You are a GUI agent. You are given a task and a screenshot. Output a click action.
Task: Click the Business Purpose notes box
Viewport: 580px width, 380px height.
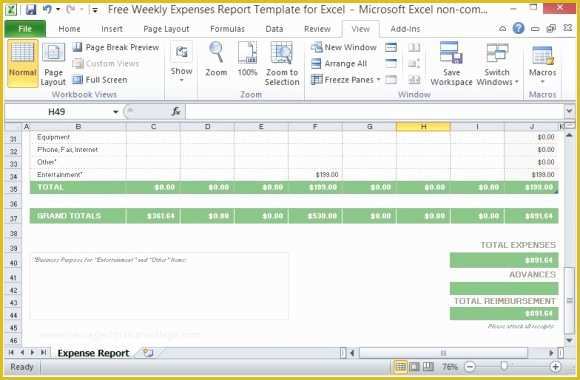coord(159,286)
